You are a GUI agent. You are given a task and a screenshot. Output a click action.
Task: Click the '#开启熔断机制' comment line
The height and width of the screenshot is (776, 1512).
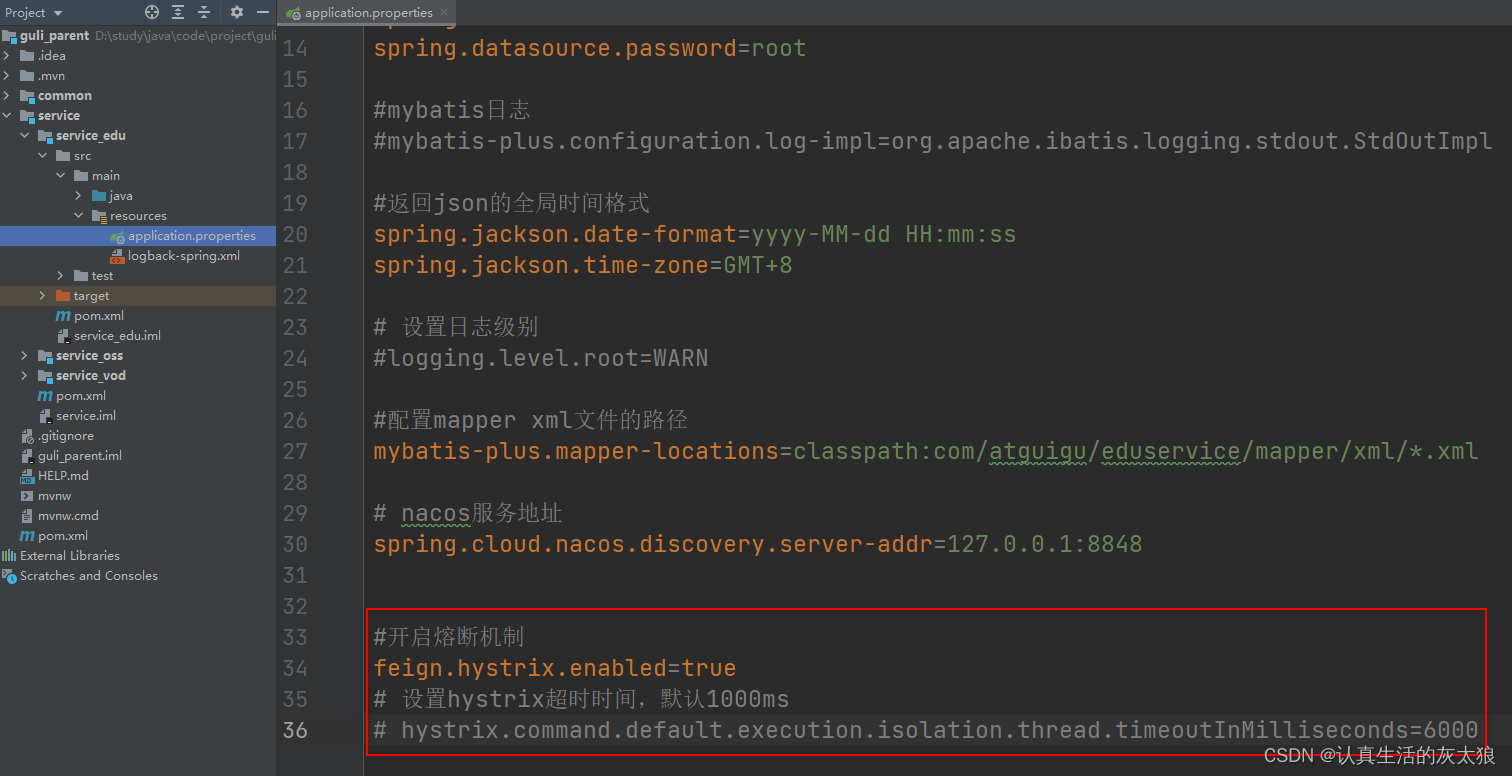click(x=449, y=637)
